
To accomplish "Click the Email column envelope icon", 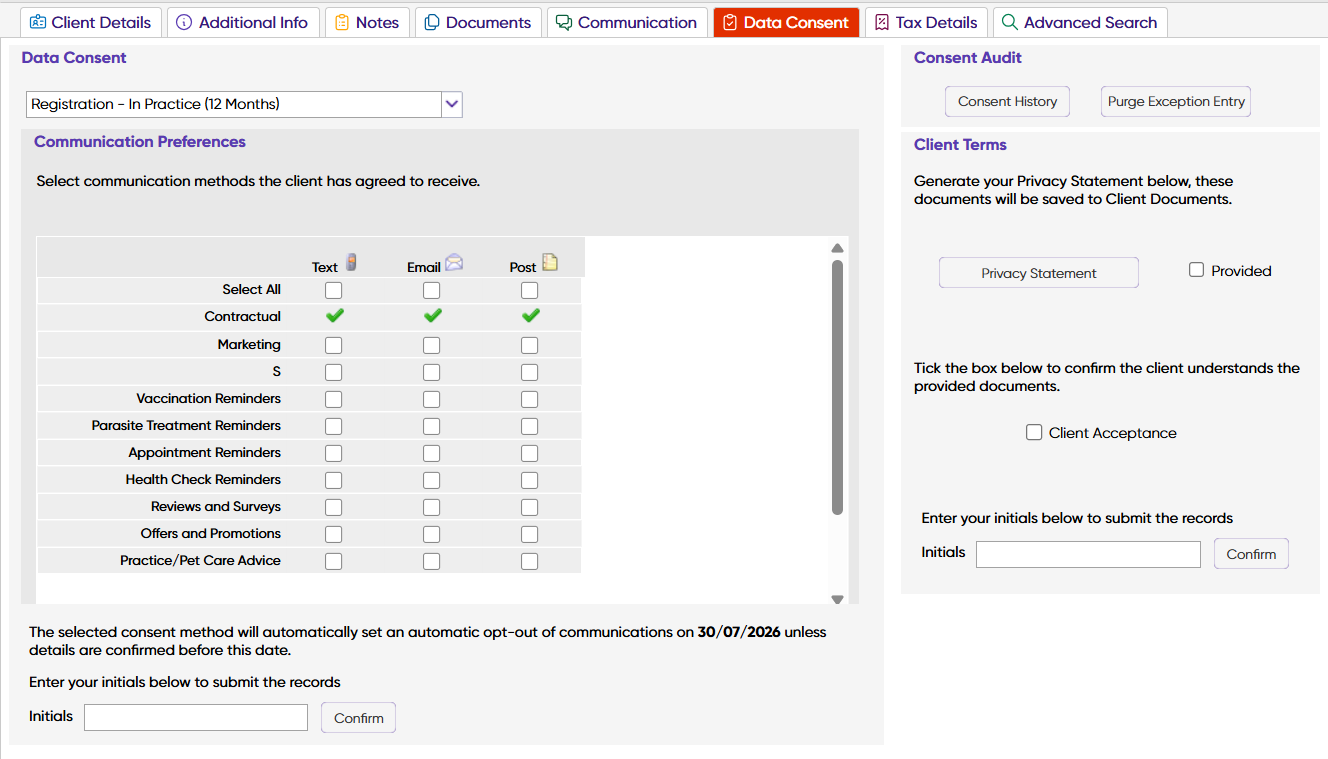I will 454,263.
